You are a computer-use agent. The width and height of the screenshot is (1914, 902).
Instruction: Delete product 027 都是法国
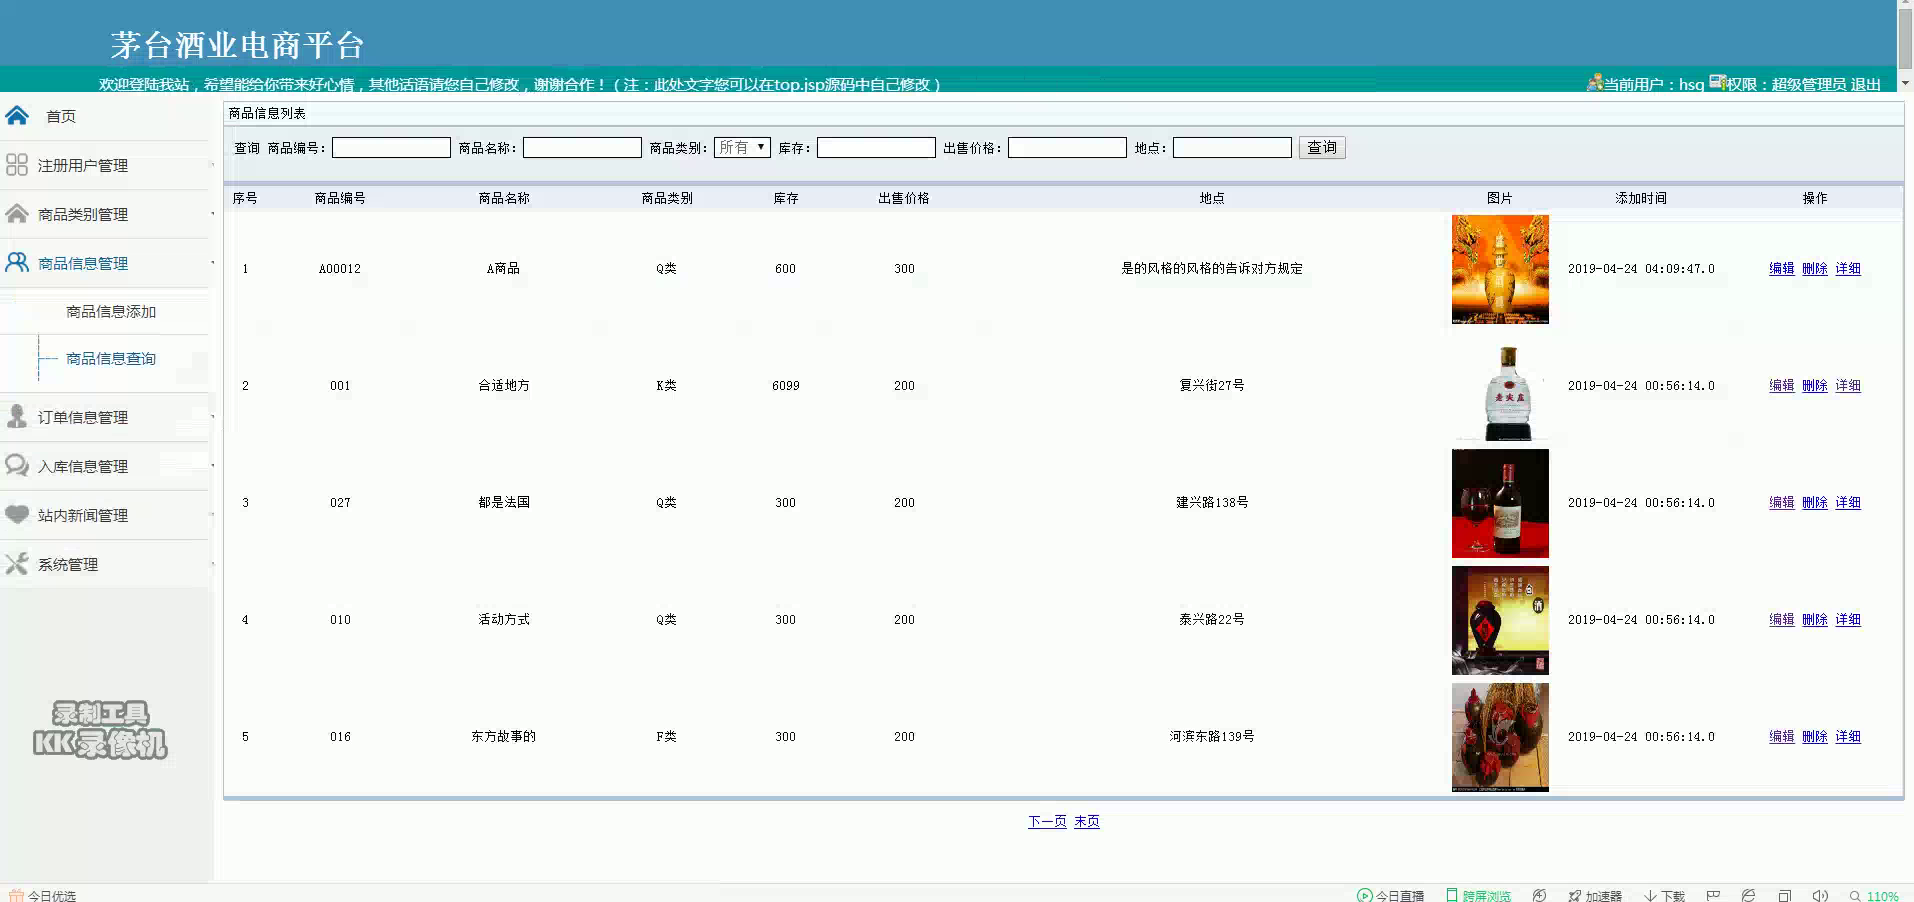click(x=1815, y=502)
